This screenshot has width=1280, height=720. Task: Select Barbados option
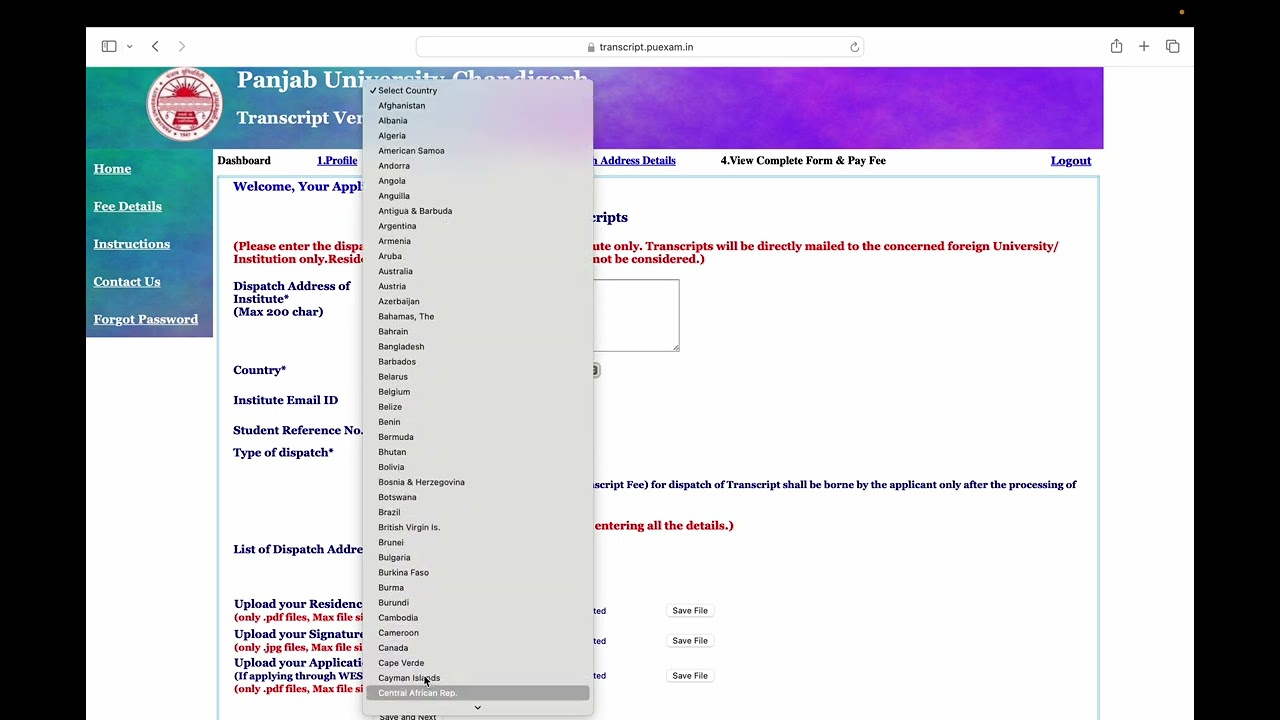(x=477, y=362)
